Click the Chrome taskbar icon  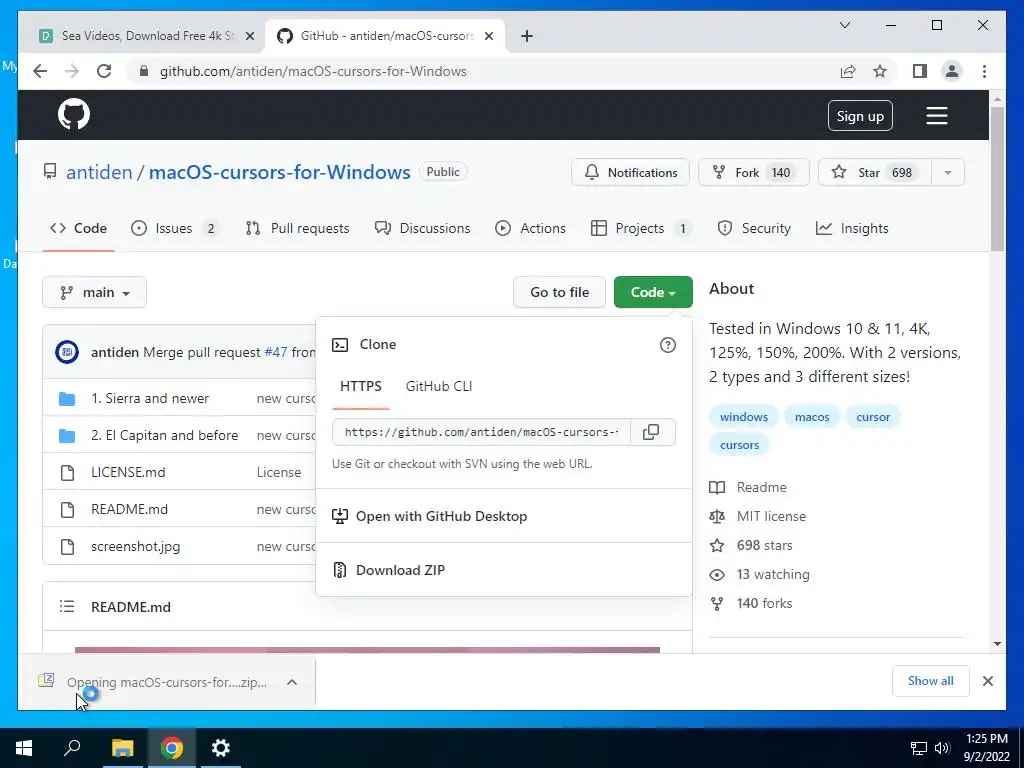(172, 748)
